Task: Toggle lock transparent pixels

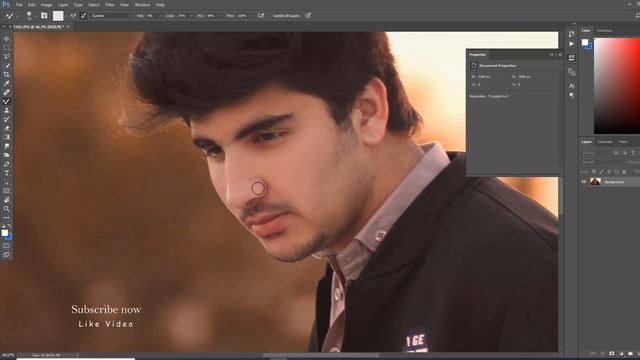Action: [x=594, y=171]
